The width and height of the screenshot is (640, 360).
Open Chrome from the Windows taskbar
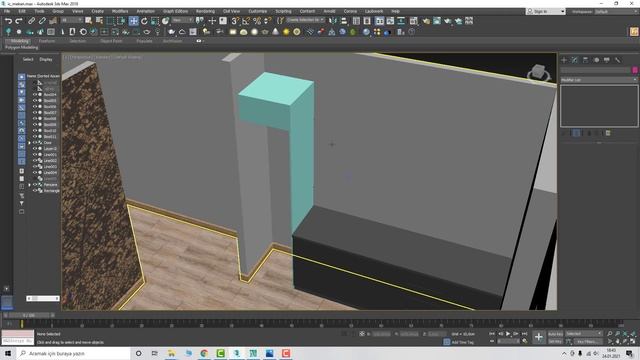(x=204, y=353)
